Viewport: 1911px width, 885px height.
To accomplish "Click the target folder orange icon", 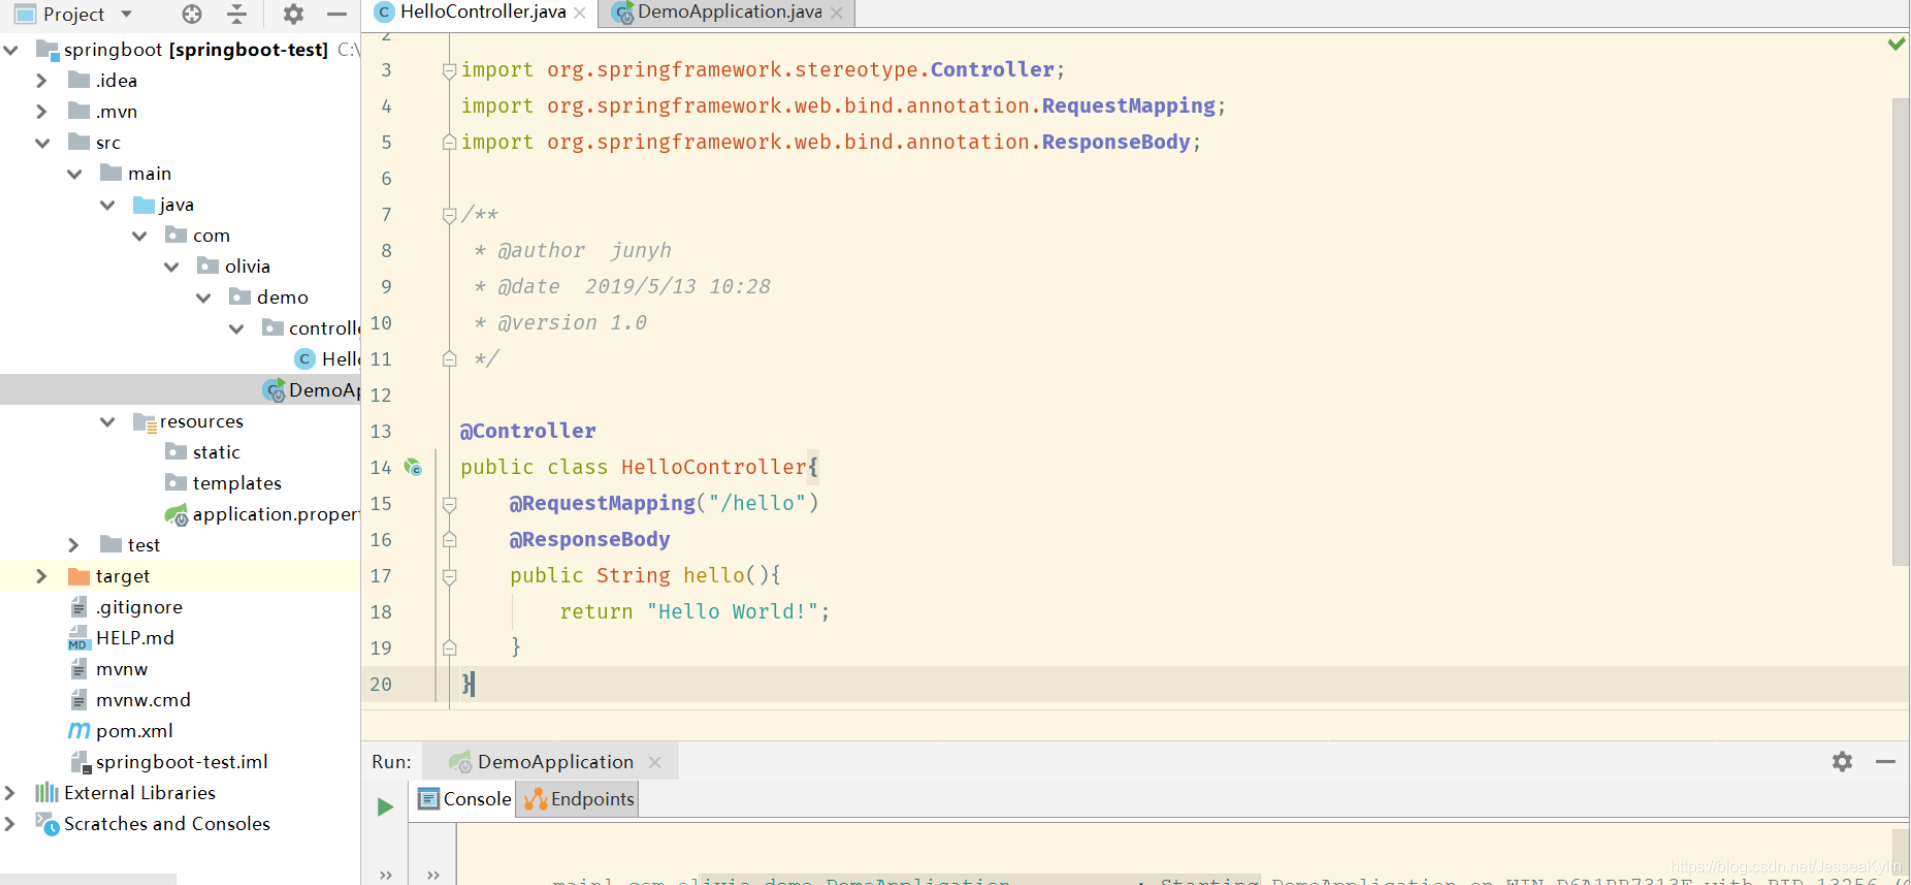I will click(79, 576).
